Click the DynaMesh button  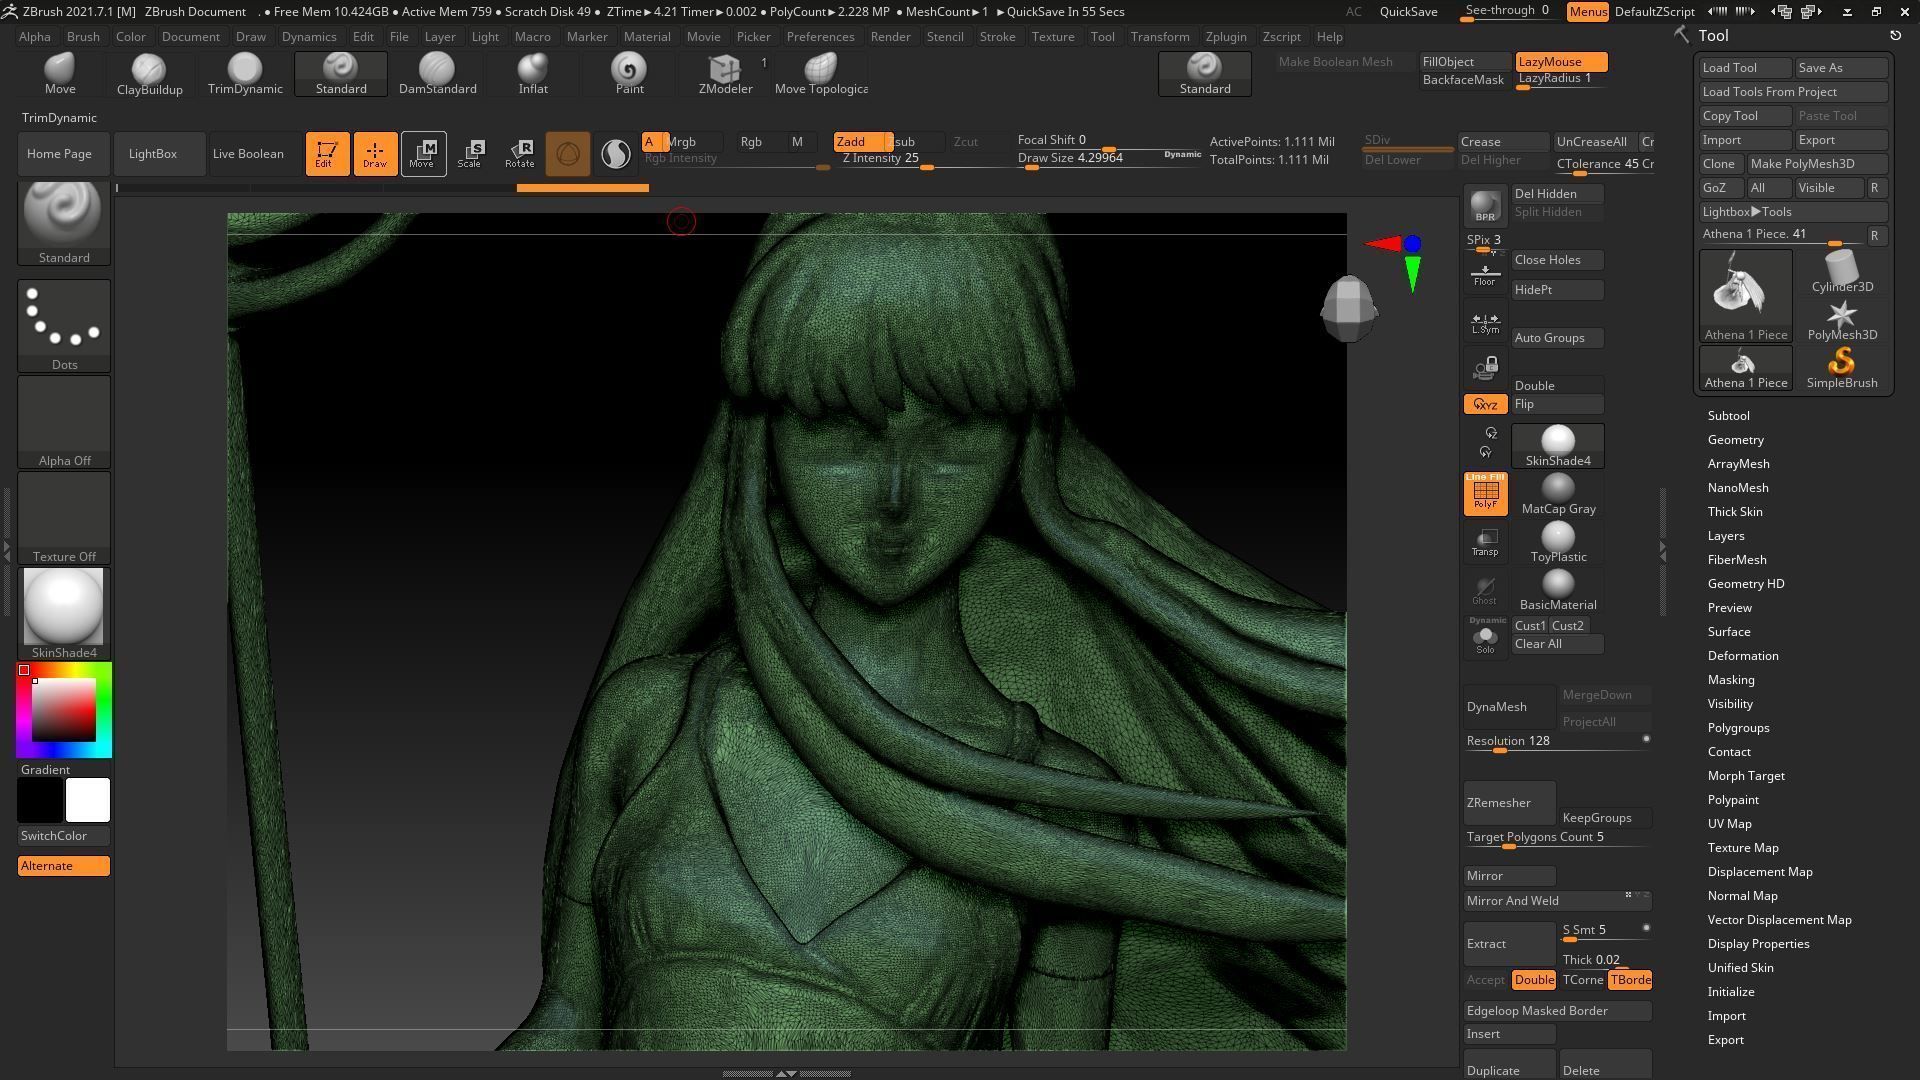pos(1509,707)
